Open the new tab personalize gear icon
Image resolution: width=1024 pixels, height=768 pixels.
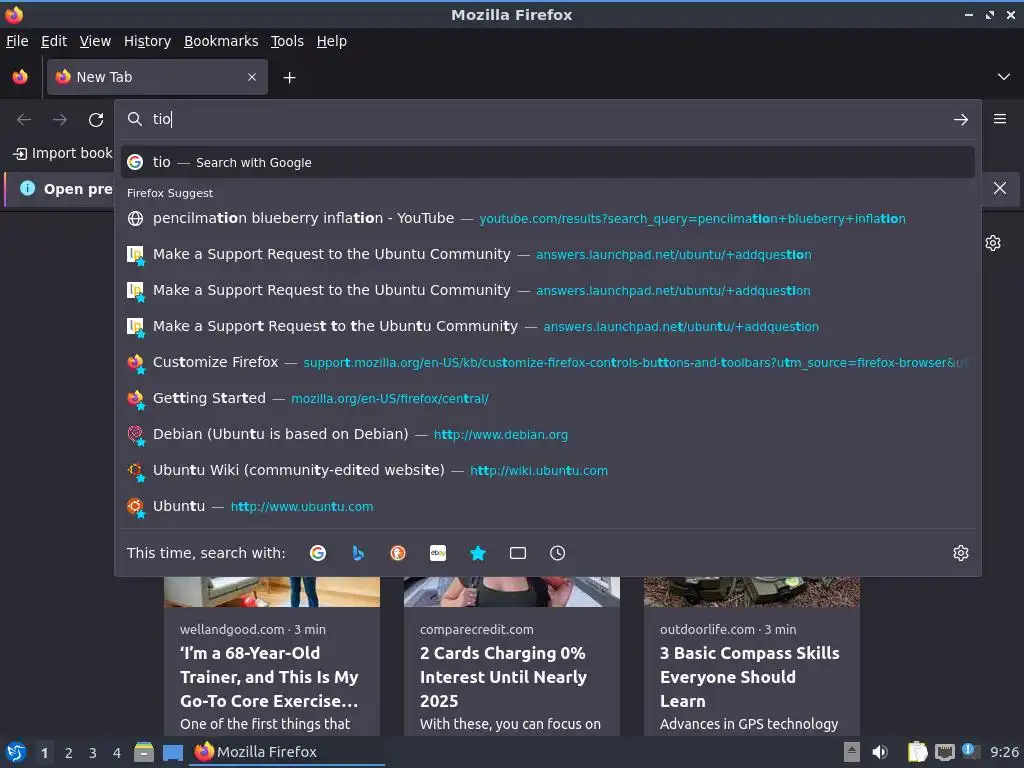993,243
